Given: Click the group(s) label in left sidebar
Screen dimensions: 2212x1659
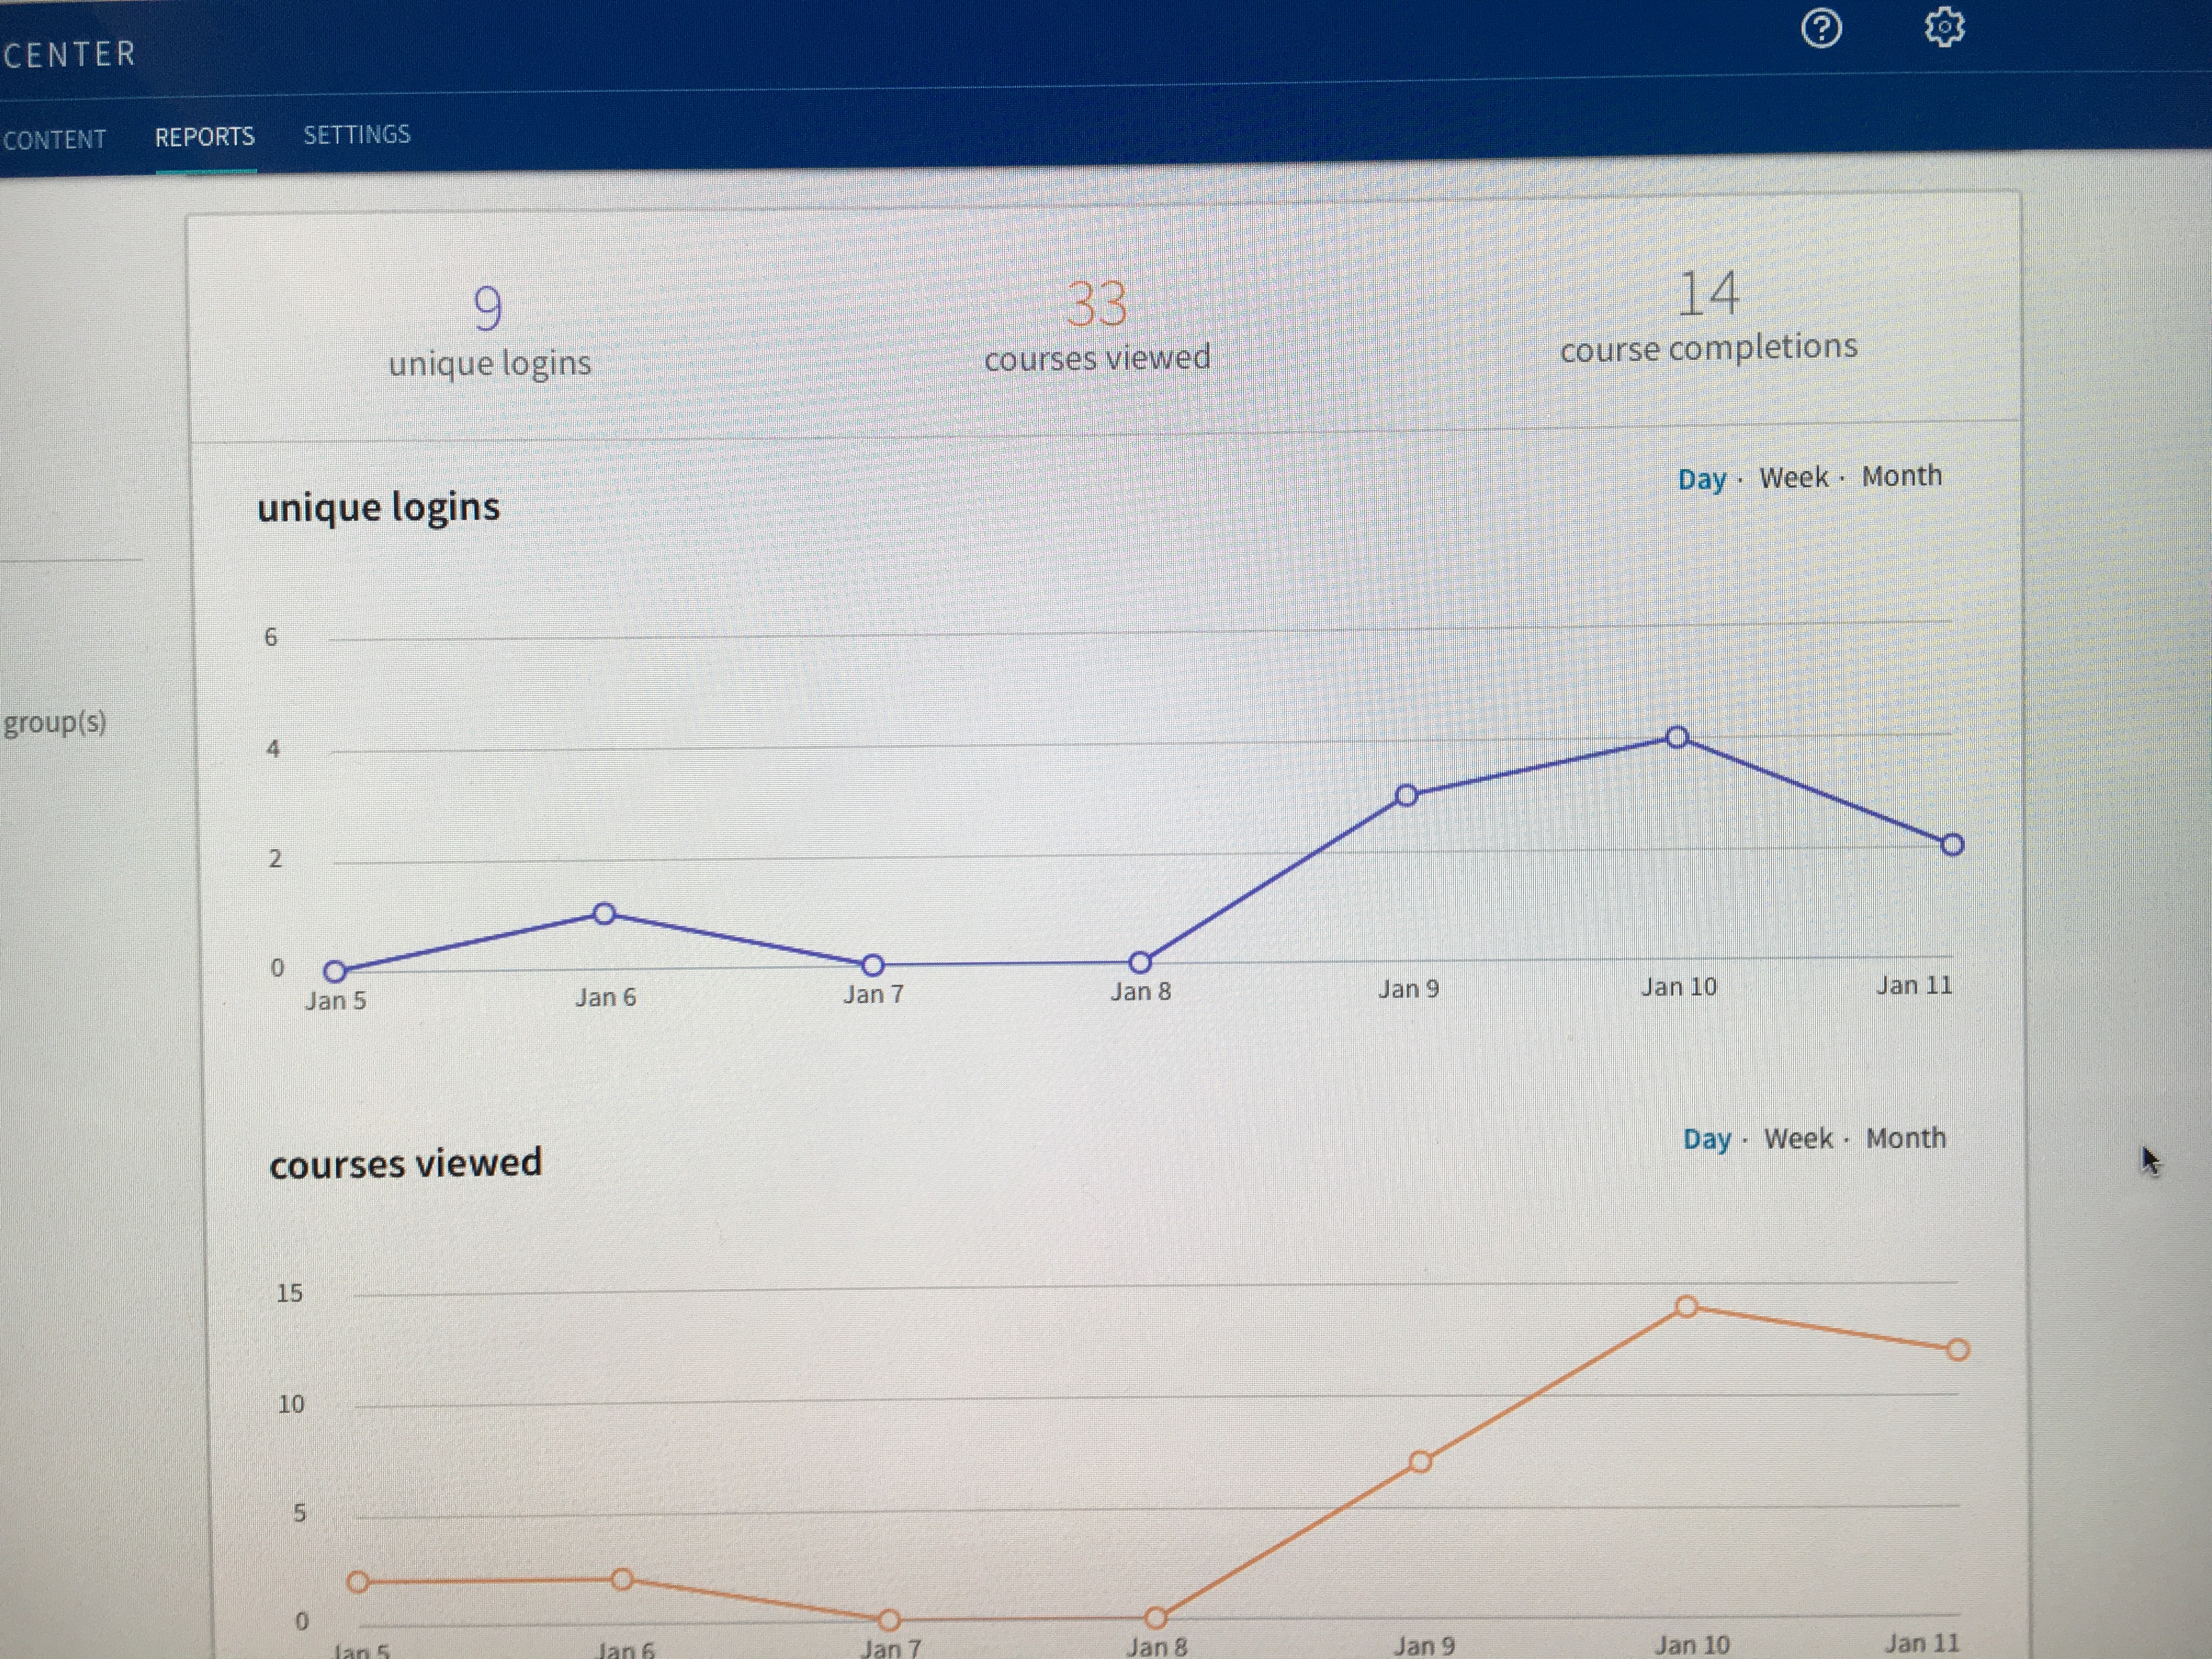Looking at the screenshot, I should (x=55, y=722).
